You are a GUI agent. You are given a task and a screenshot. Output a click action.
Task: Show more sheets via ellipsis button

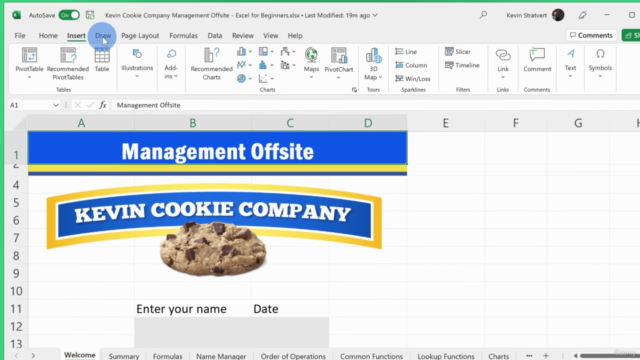point(529,356)
